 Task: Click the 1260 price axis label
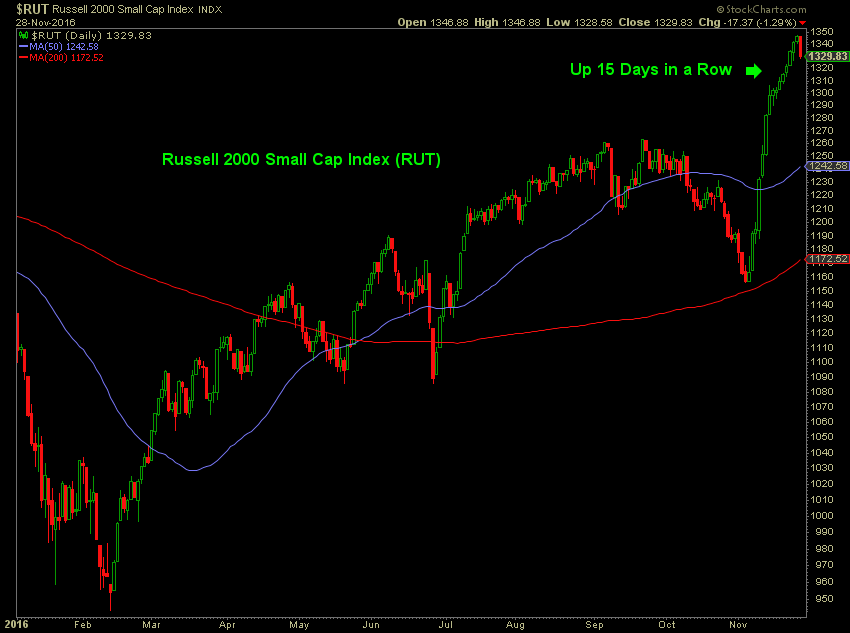coord(822,143)
